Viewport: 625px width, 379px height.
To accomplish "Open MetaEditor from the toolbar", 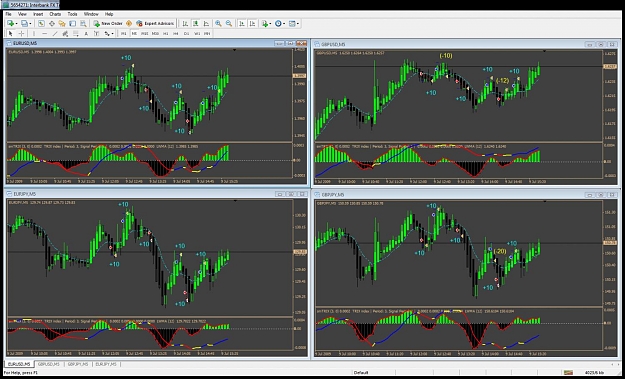I will tap(129, 24).
